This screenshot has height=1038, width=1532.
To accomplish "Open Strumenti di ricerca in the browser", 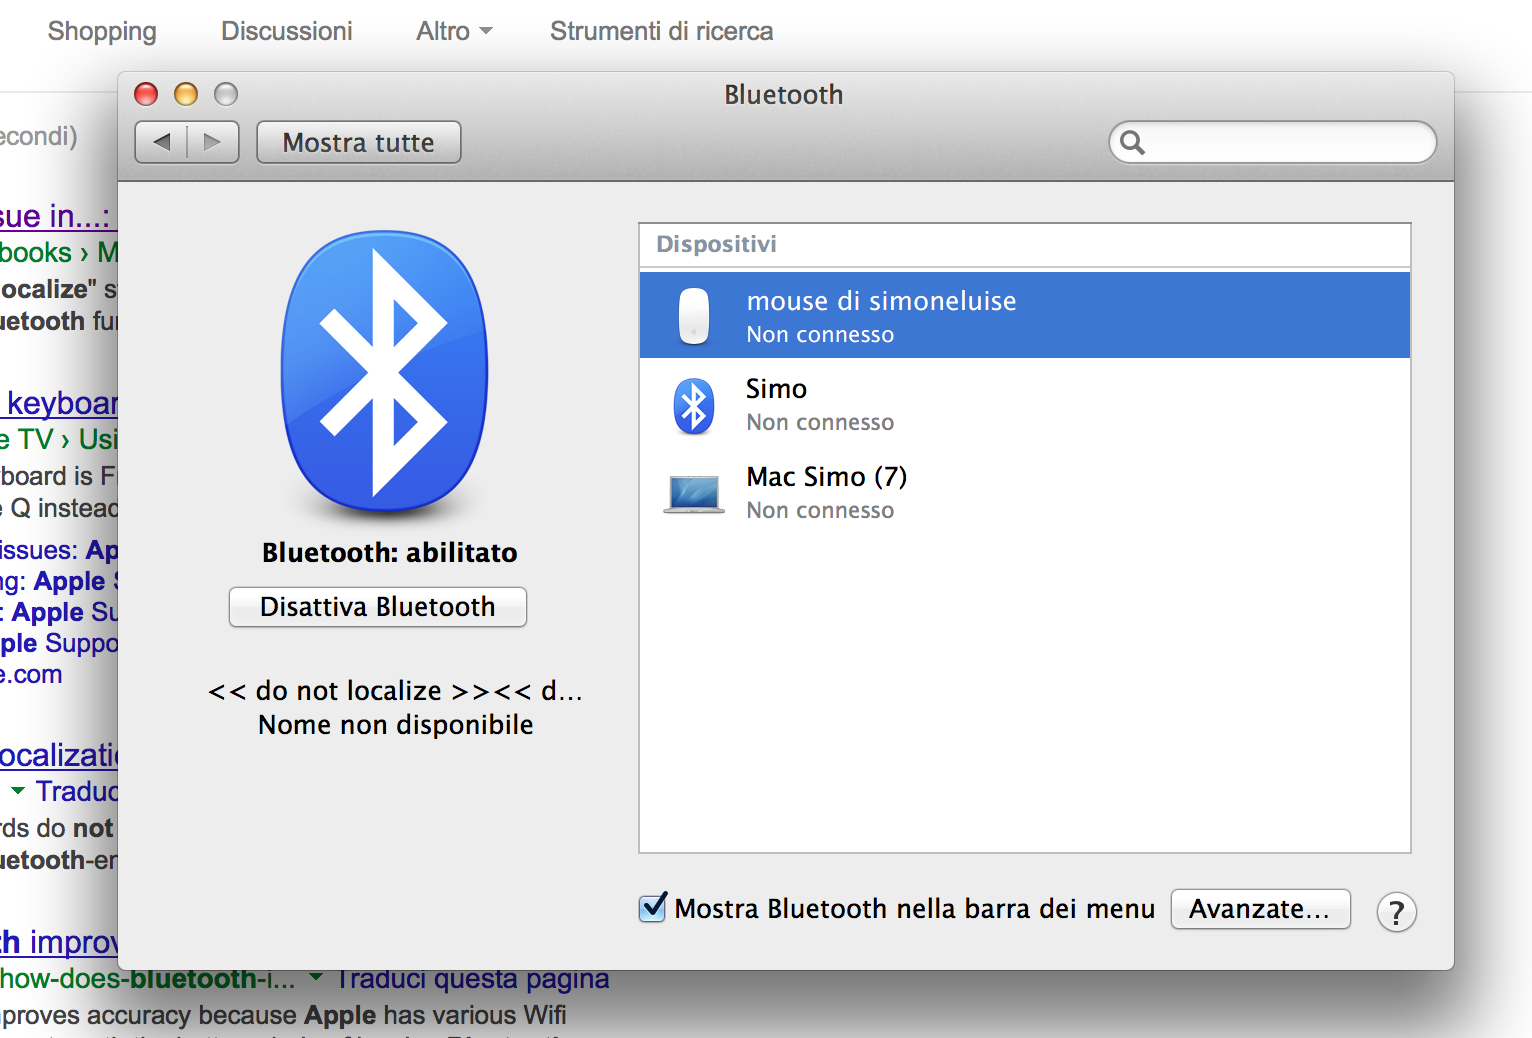I will pos(661,32).
